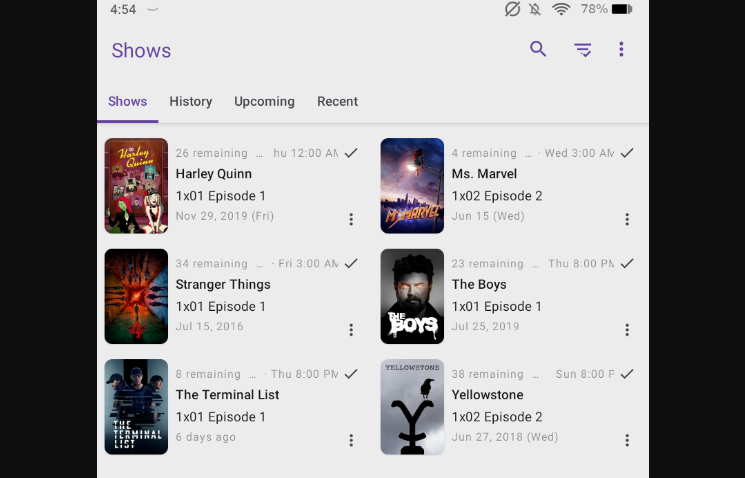Tap '4 remaining' on Ms. Marvel

(484, 153)
